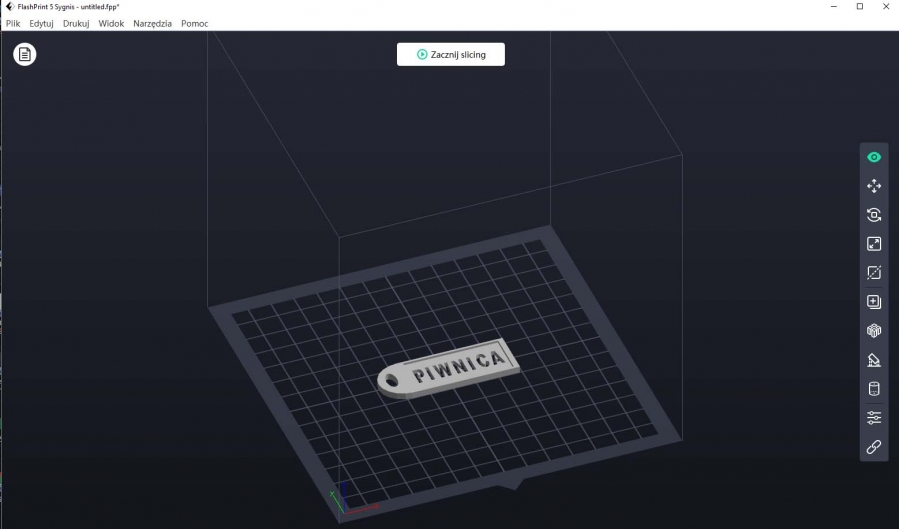Select the PIWNICA keychain model
Screen dimensions: 899x529
click(x=448, y=368)
